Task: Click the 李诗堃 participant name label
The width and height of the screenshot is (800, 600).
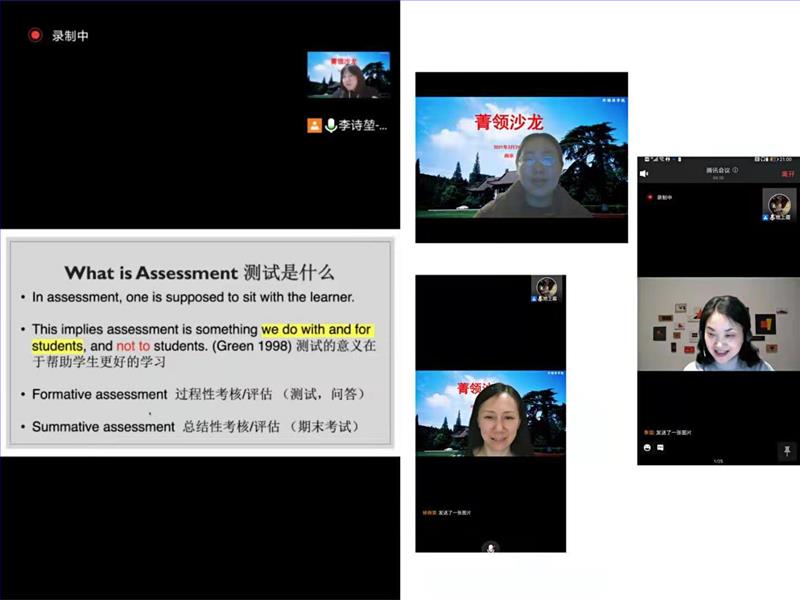Action: point(362,125)
